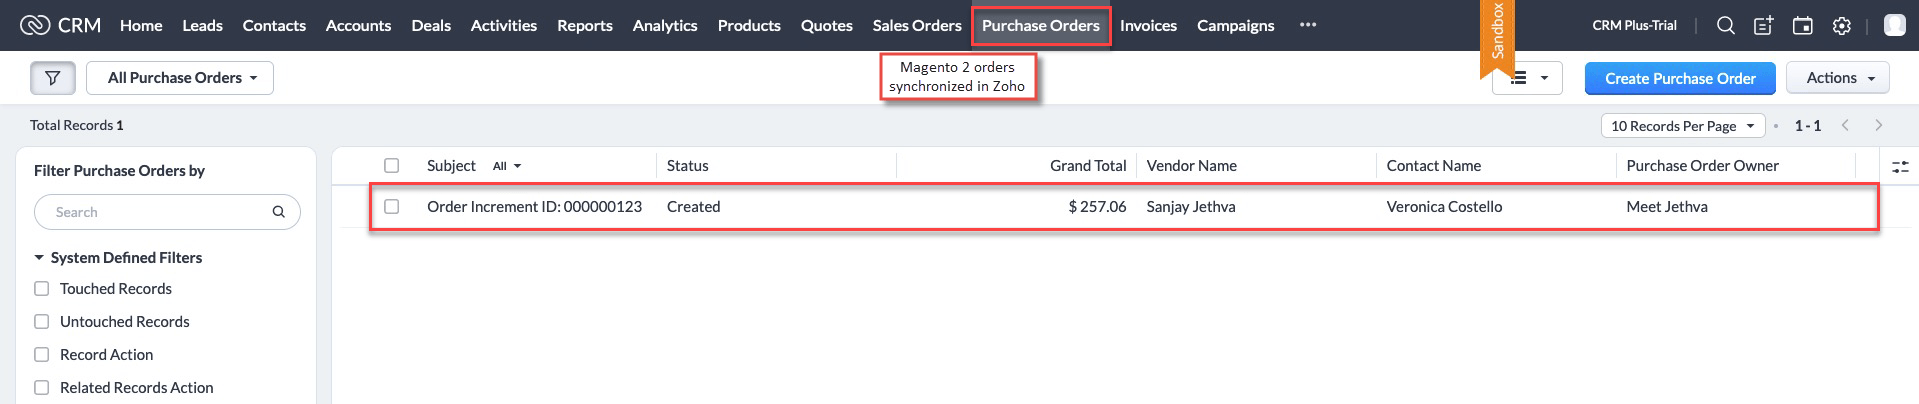Open the calendar icon in header
The width and height of the screenshot is (1919, 404).
pyautogui.click(x=1803, y=26)
